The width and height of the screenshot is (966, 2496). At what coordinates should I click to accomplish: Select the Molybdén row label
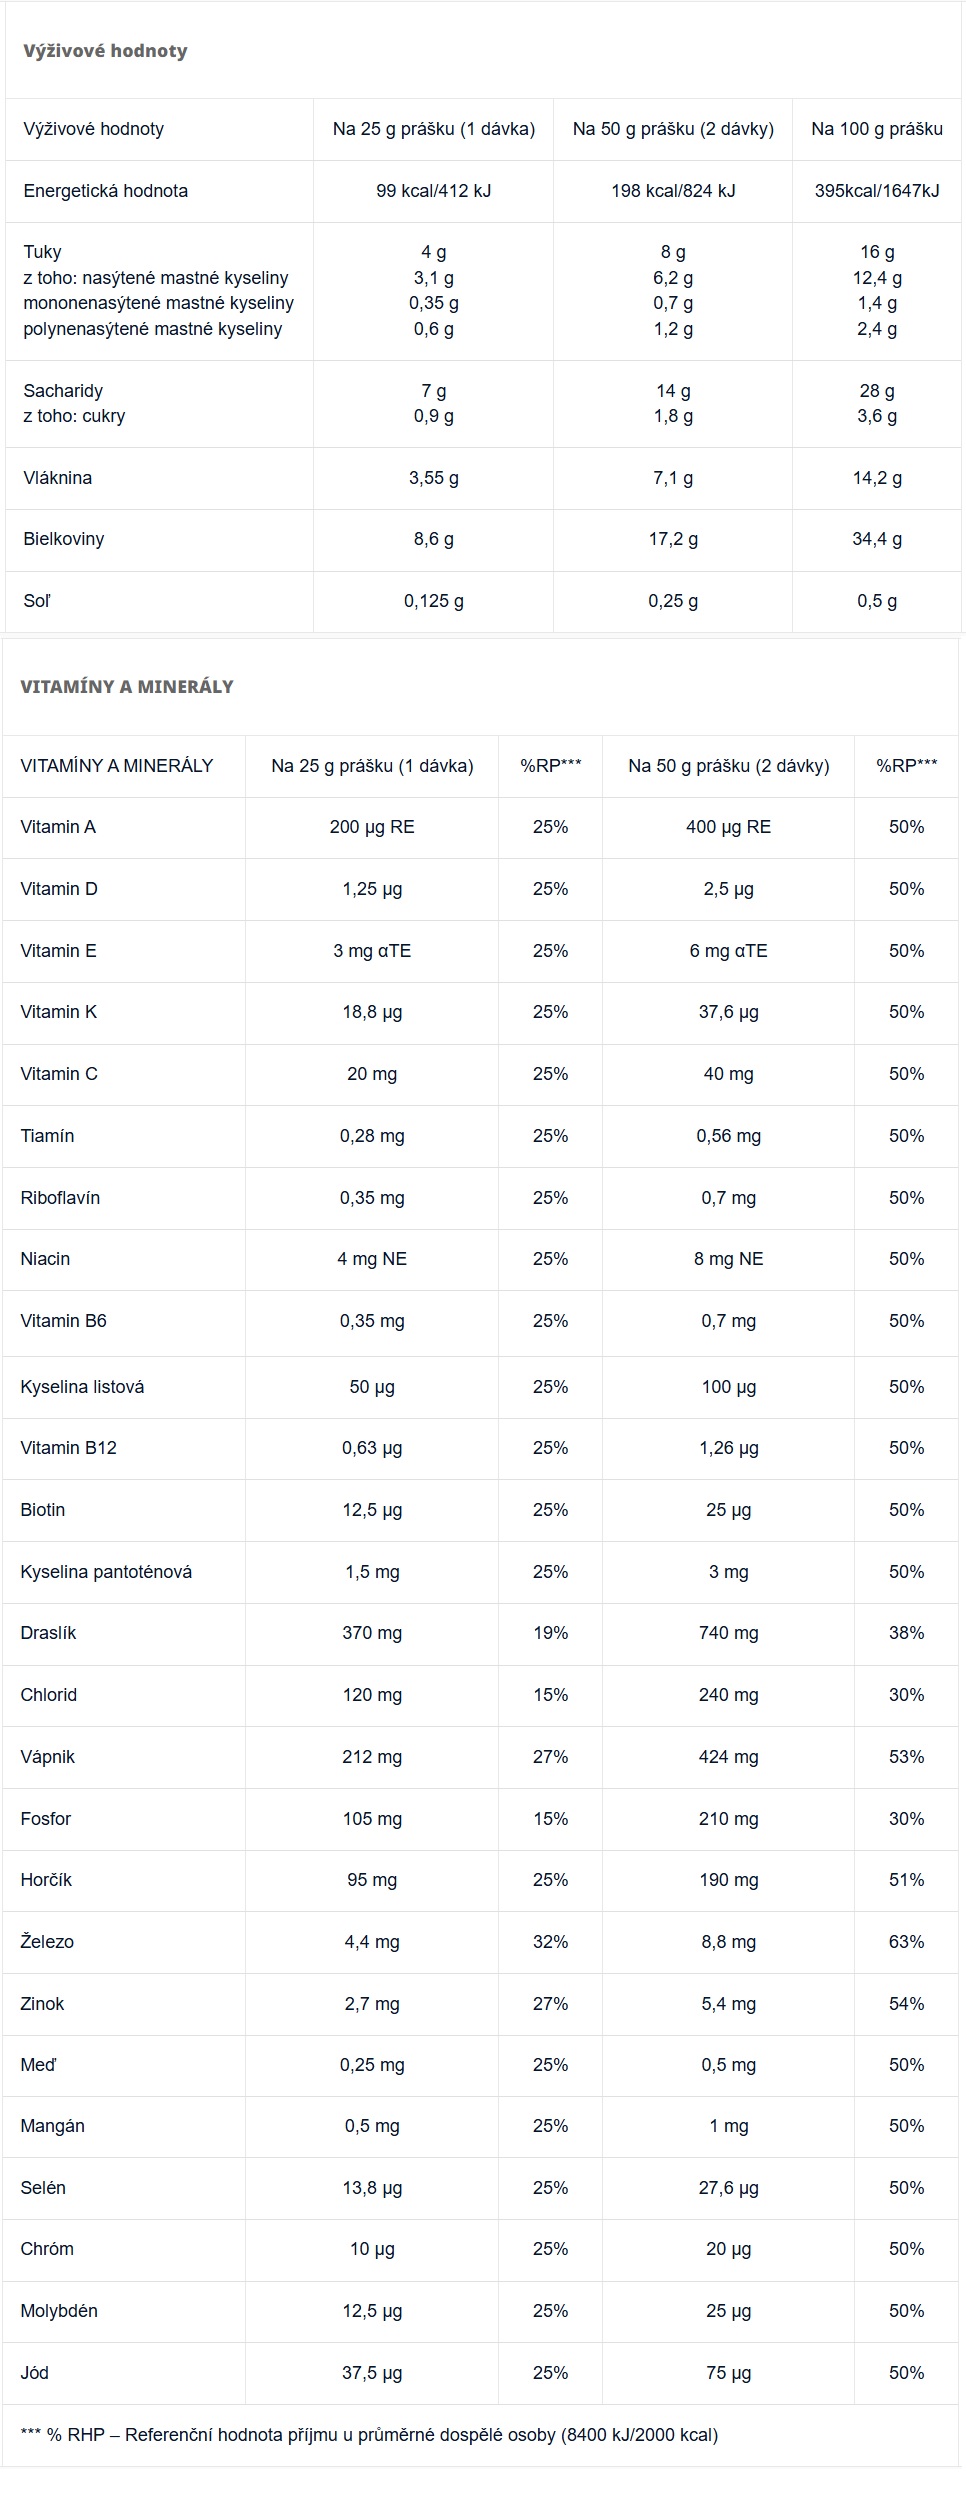(59, 2311)
